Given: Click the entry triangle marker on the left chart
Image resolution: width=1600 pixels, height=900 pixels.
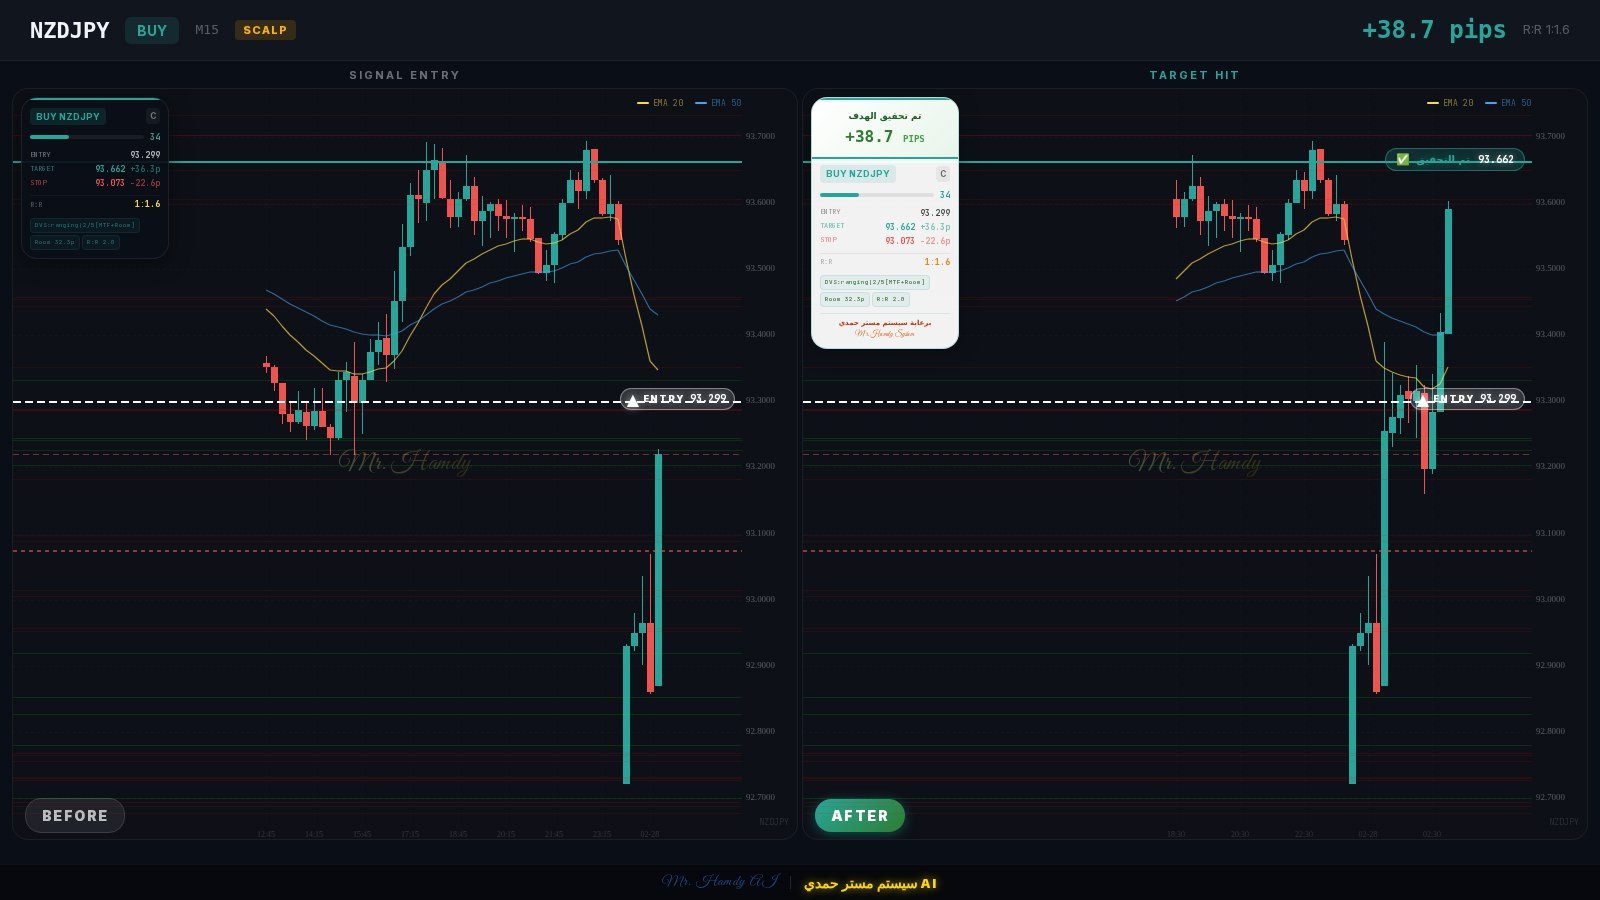Looking at the screenshot, I should pos(632,401).
